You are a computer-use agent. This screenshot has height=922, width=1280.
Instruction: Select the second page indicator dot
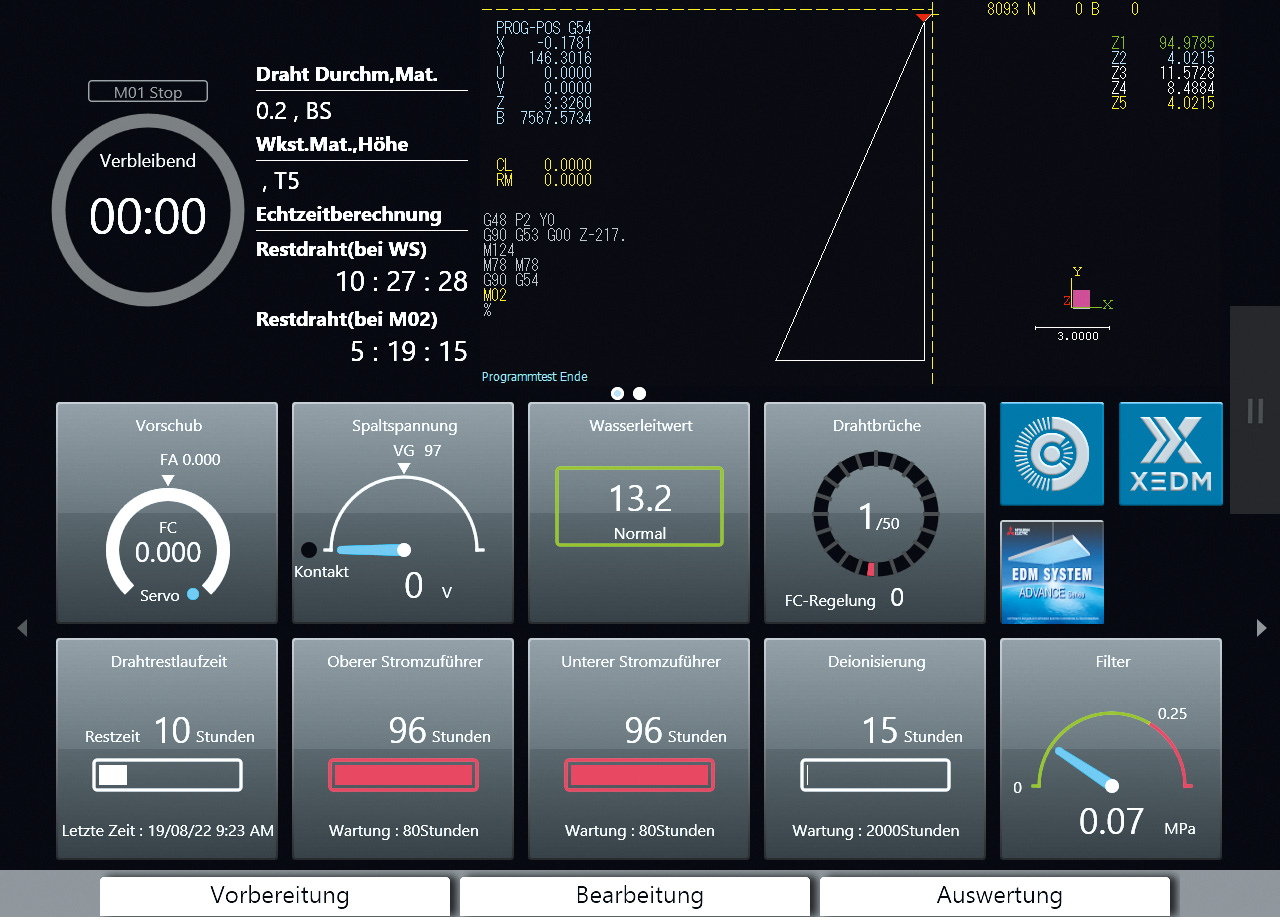coord(640,393)
